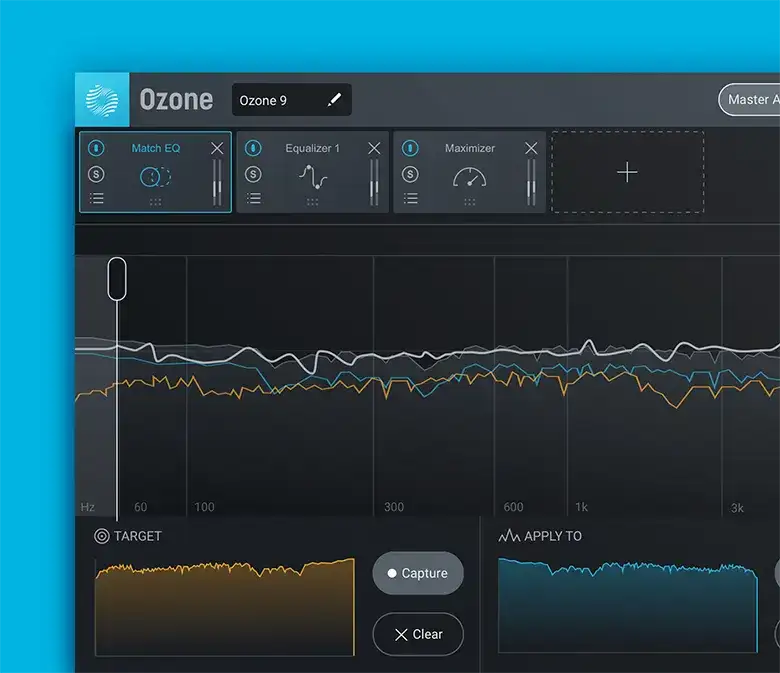Add a new module with plus slot
This screenshot has height=673, width=780.
(627, 172)
